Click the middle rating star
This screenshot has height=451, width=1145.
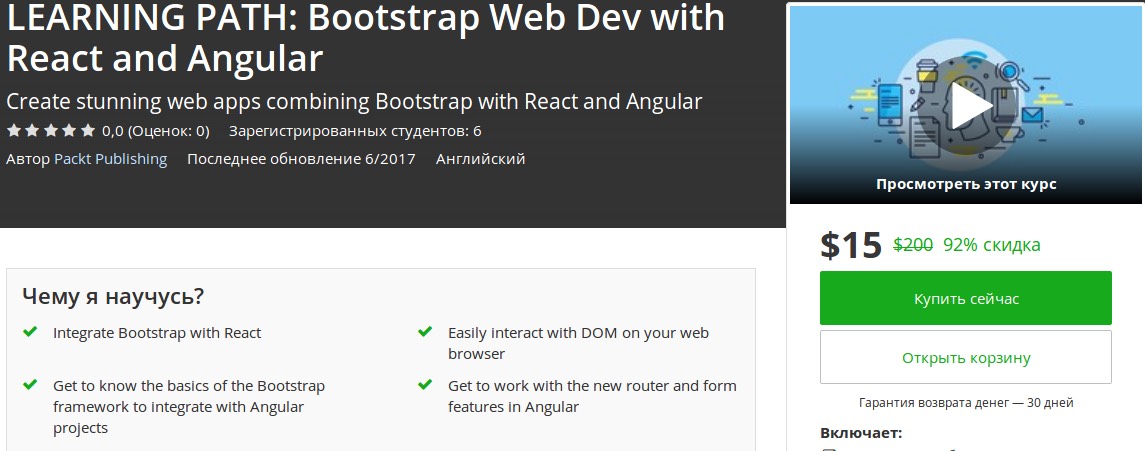point(50,130)
